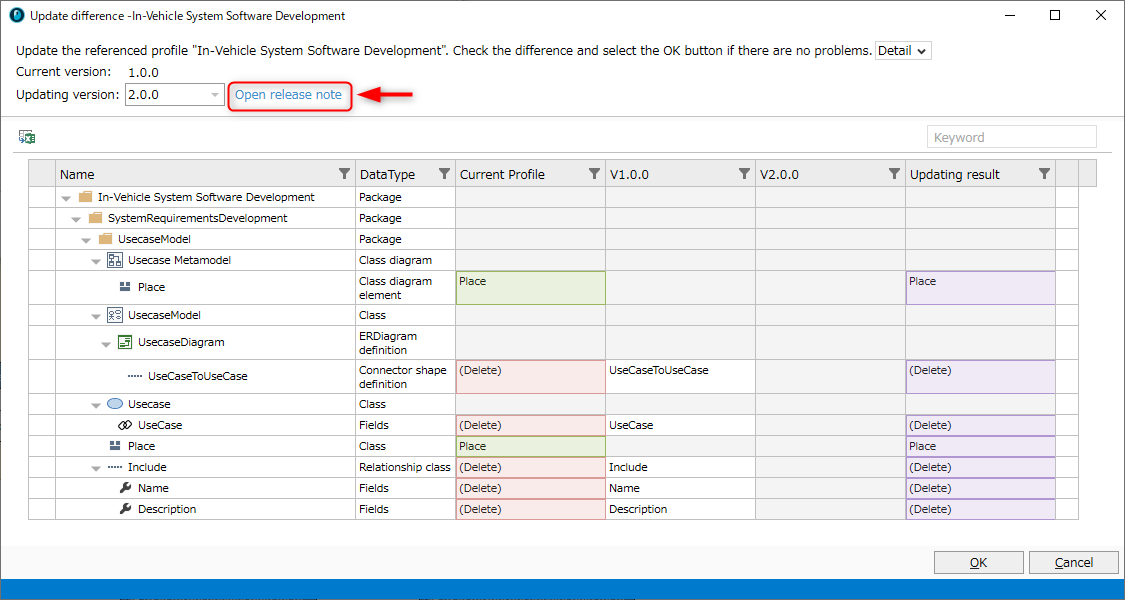Collapse the UsecaseDiagram node
Image resolution: width=1125 pixels, height=600 pixels.
pyautogui.click(x=106, y=344)
